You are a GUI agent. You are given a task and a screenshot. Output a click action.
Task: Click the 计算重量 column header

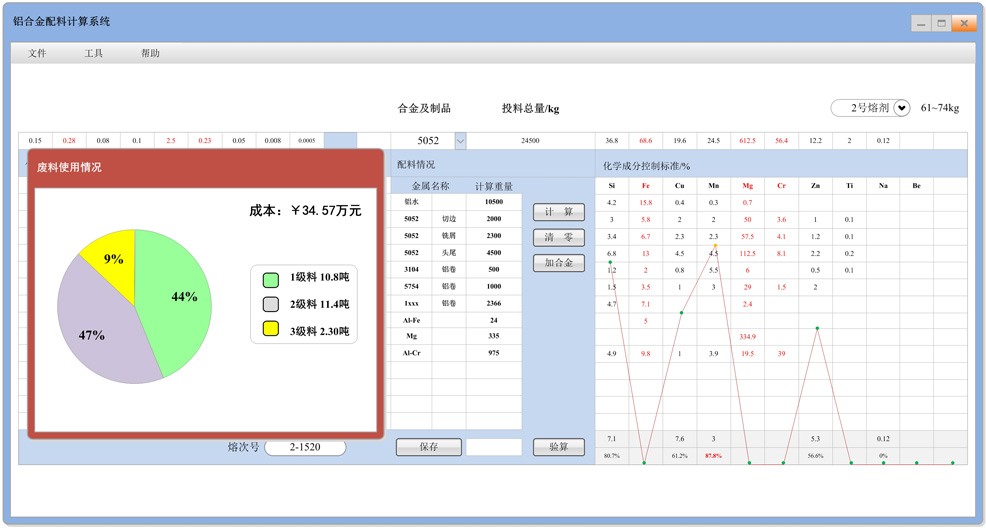click(494, 187)
